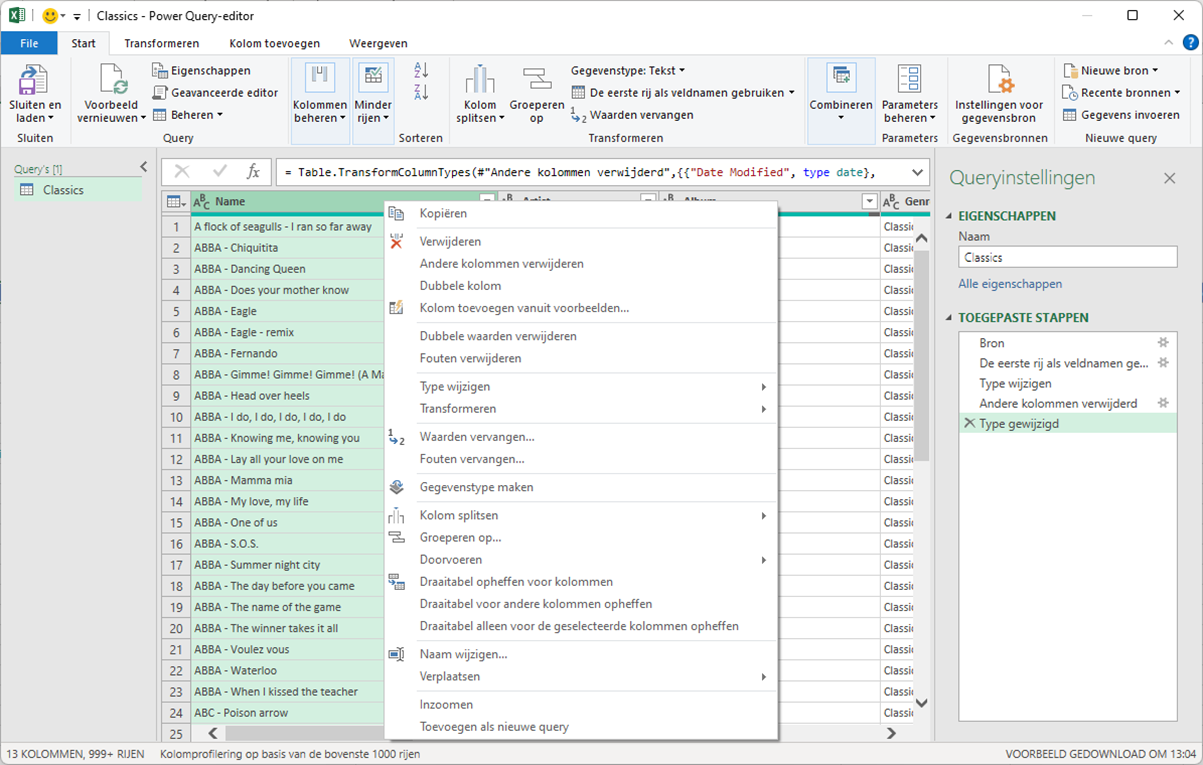Collapse the TOEGEPASTE STAPPEN section triangle
This screenshot has height=765, width=1203.
pos(950,318)
